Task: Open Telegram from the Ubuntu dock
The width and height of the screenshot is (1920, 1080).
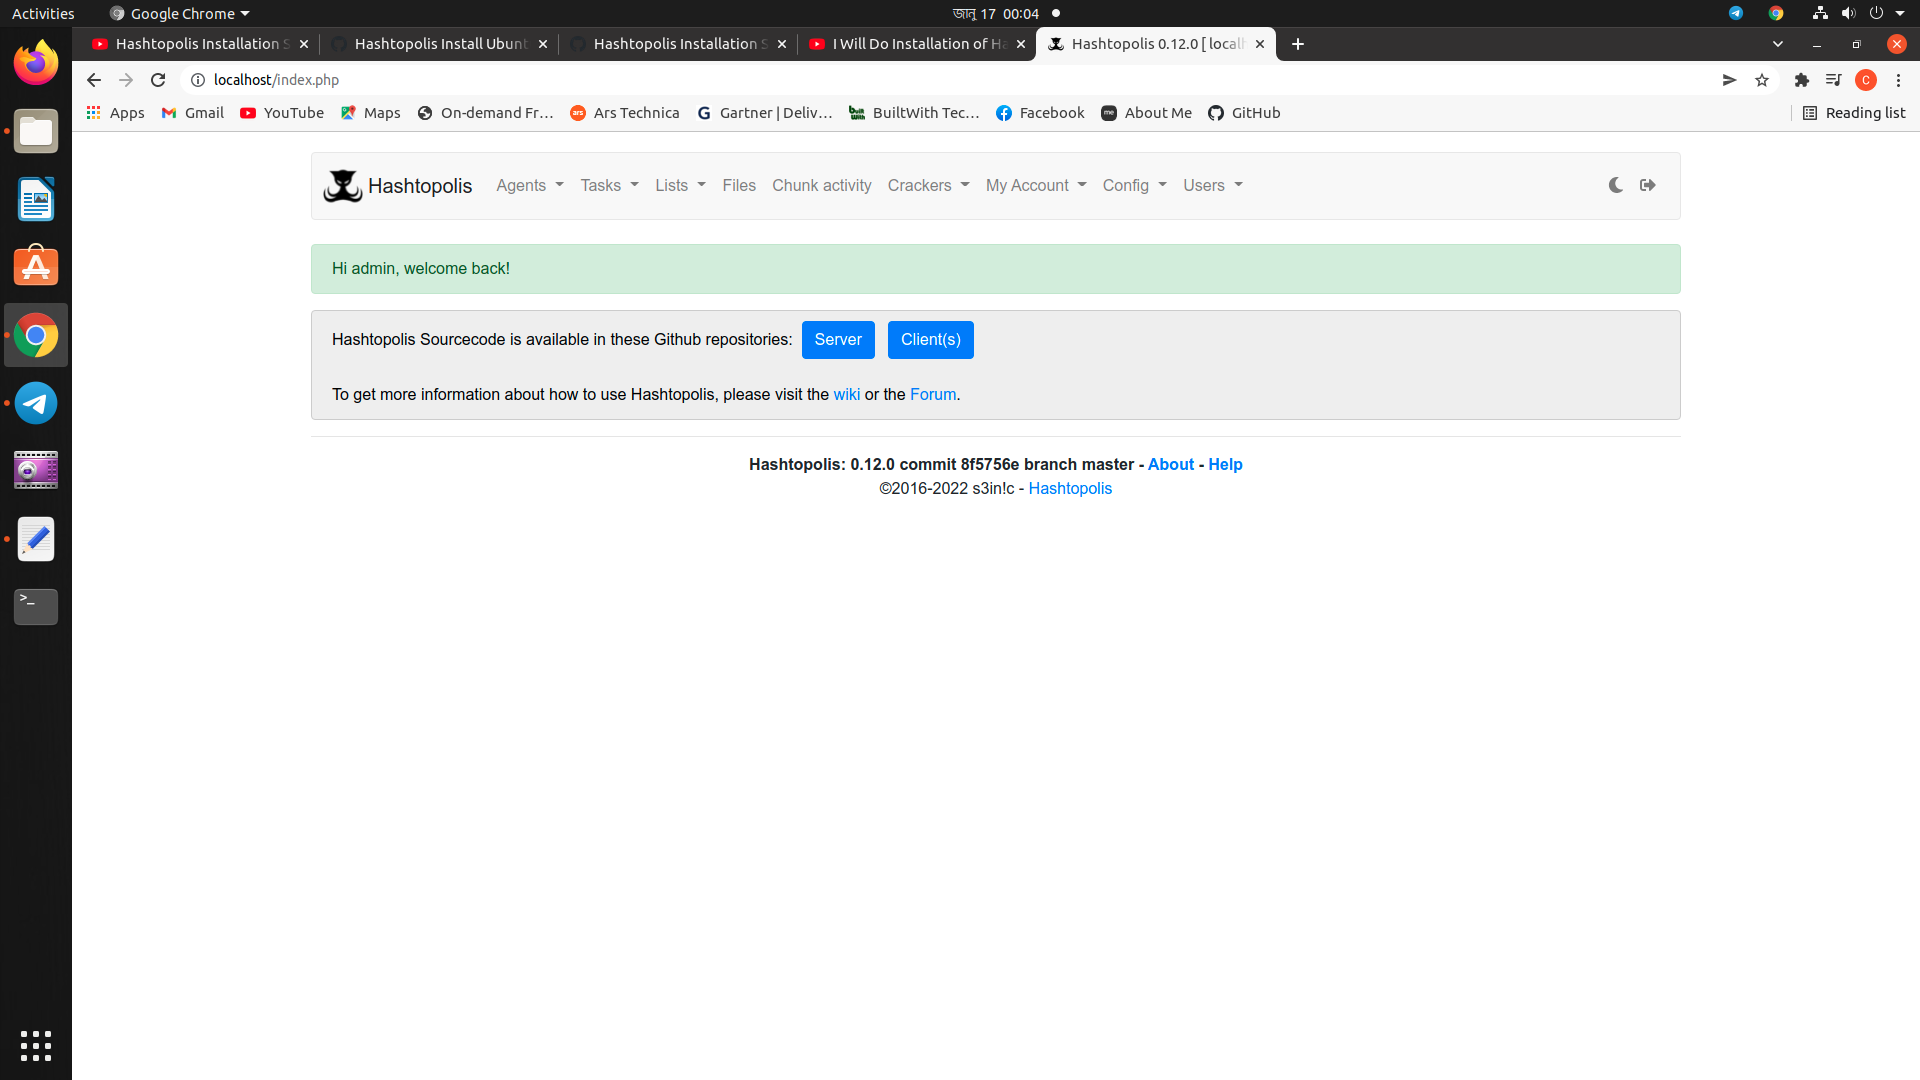Action: (x=35, y=402)
